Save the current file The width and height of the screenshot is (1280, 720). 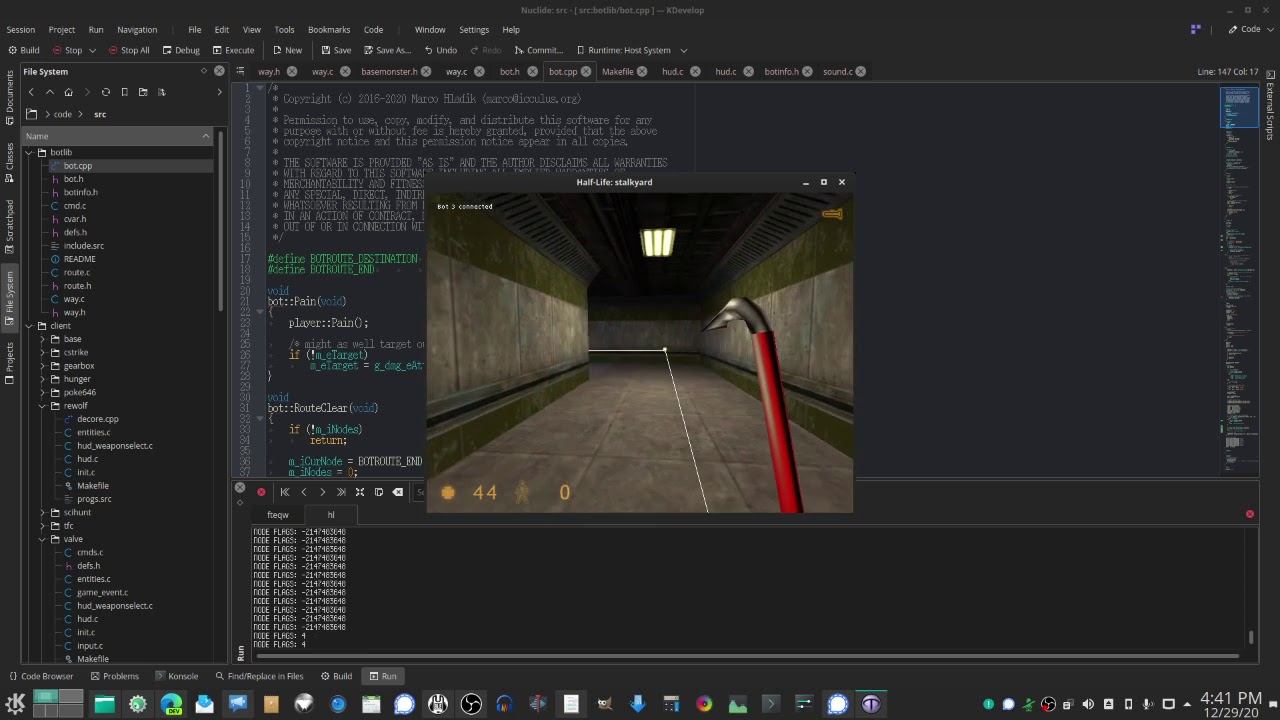(336, 50)
